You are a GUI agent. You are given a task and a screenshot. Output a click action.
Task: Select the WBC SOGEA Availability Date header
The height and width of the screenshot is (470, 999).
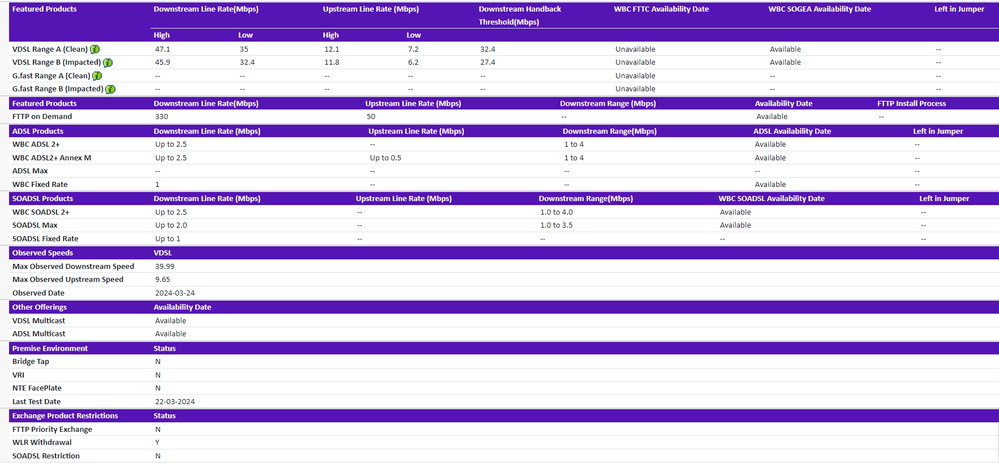point(819,9)
